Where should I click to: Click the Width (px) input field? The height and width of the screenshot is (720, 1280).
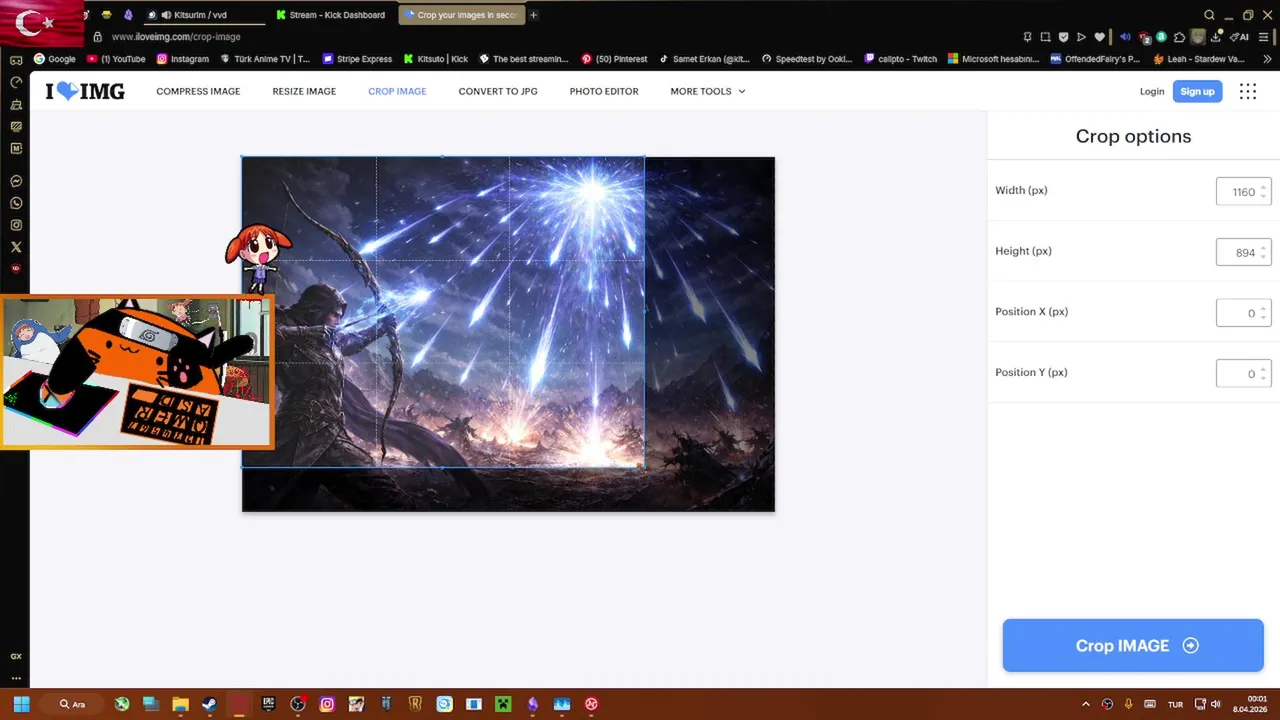click(x=1243, y=191)
